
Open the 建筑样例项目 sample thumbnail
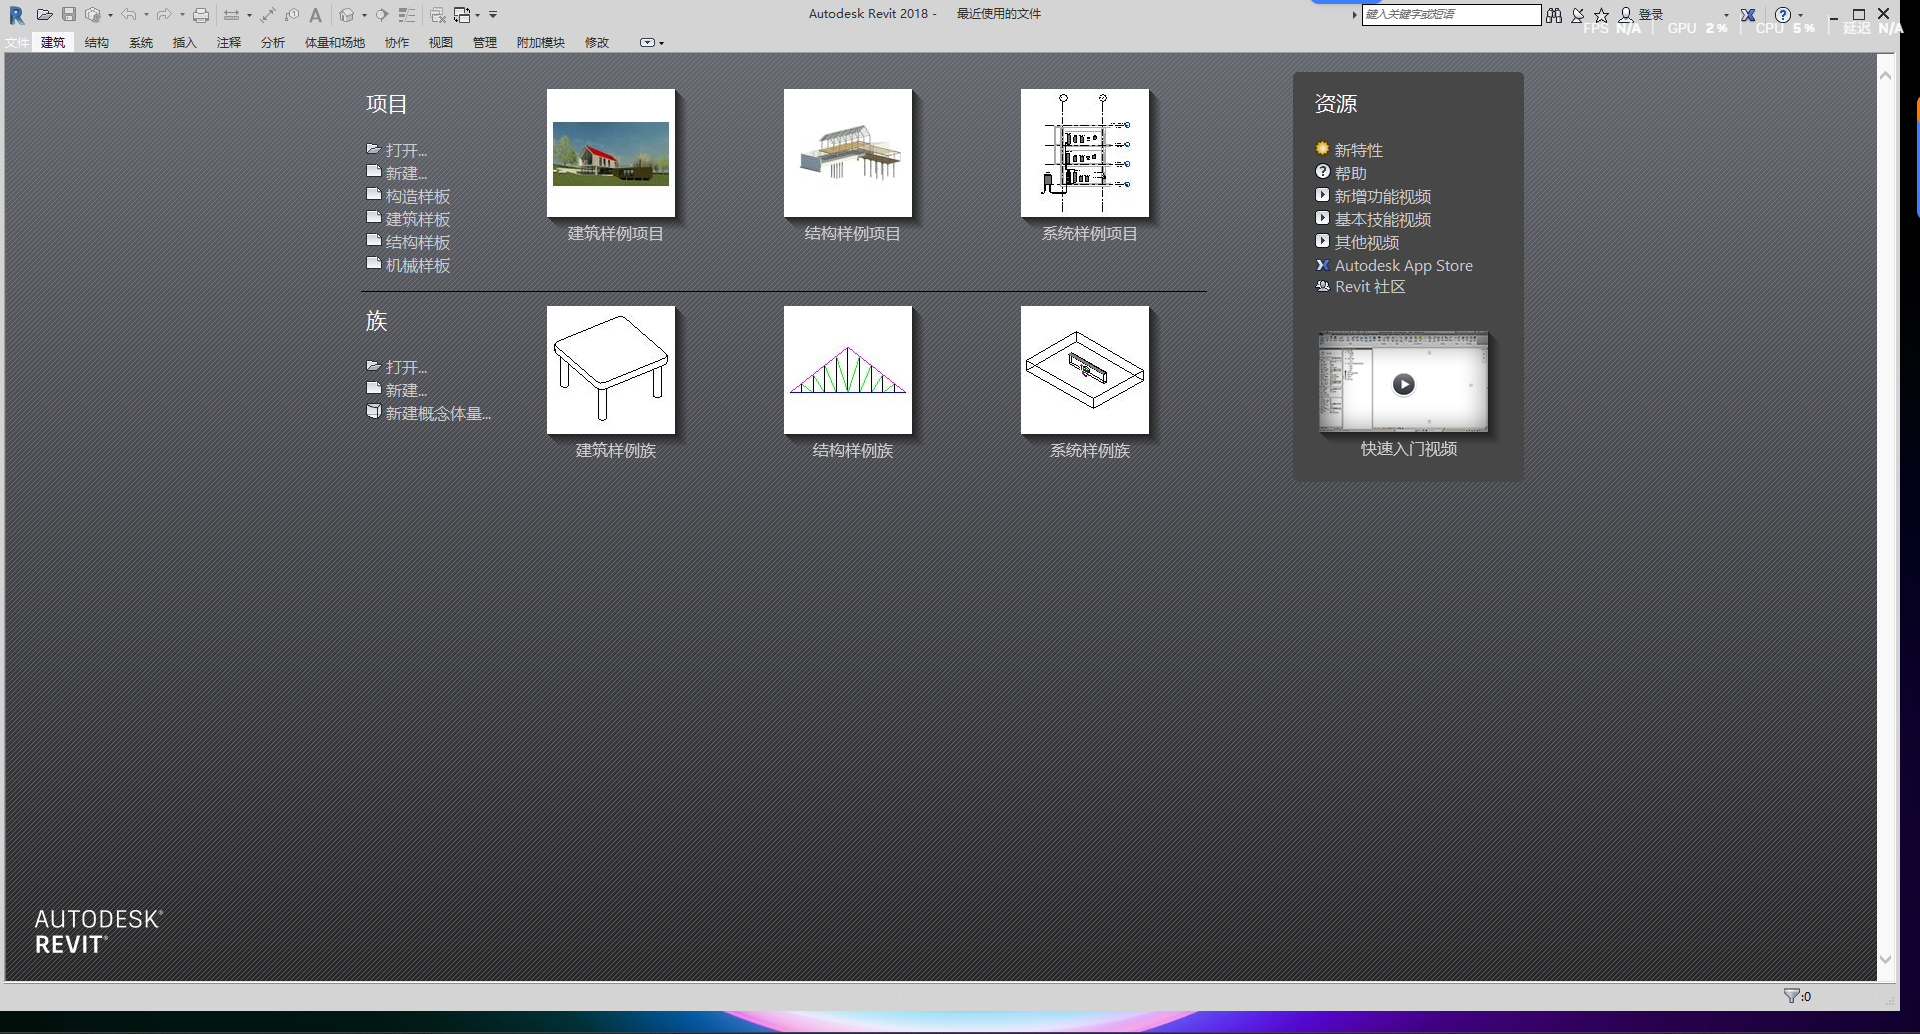tap(610, 153)
